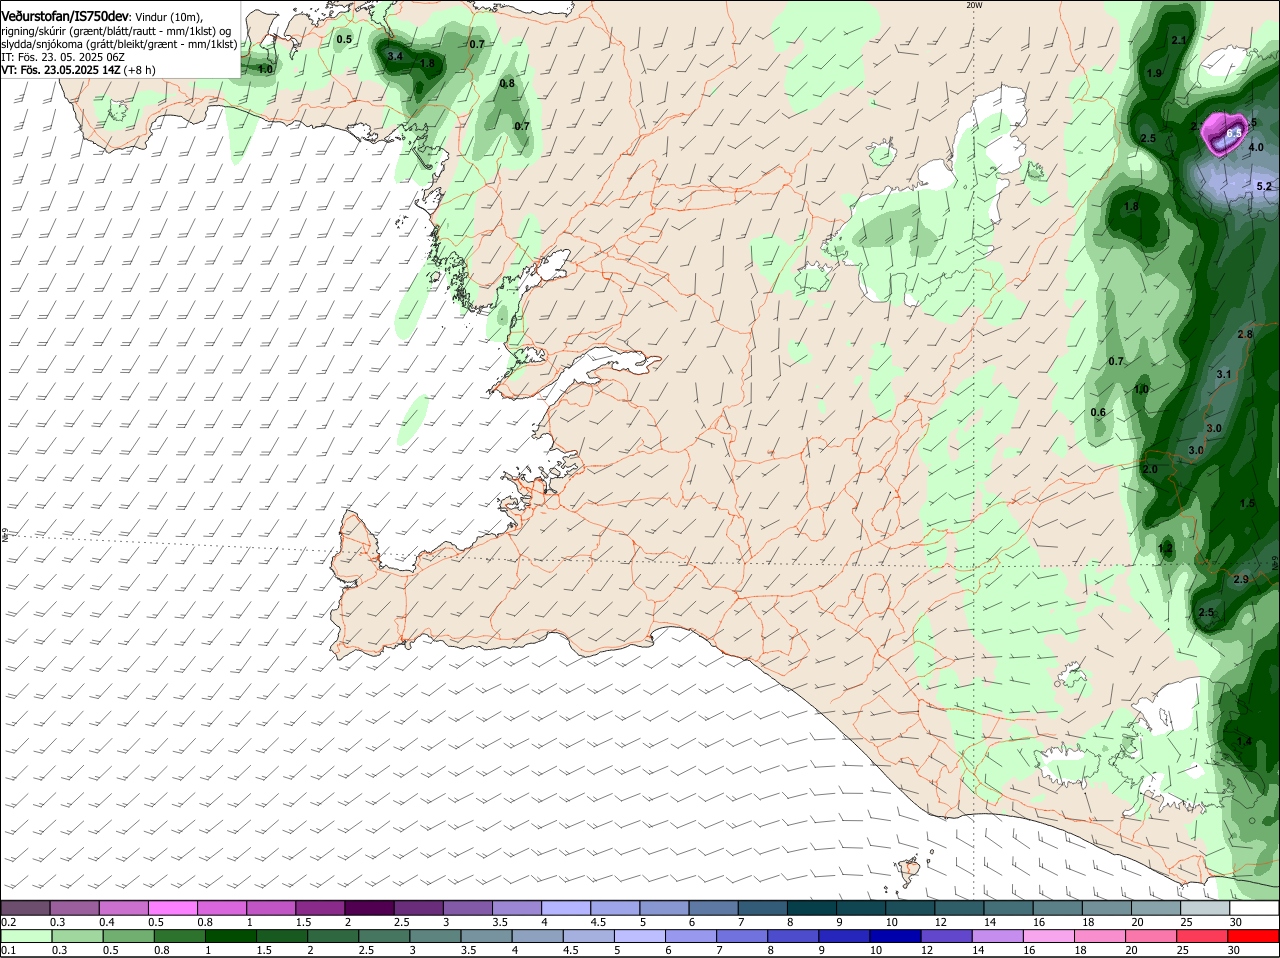This screenshot has height=958, width=1280.
Task: Click the 0.2 label on snow legend
Action: pos(8,922)
